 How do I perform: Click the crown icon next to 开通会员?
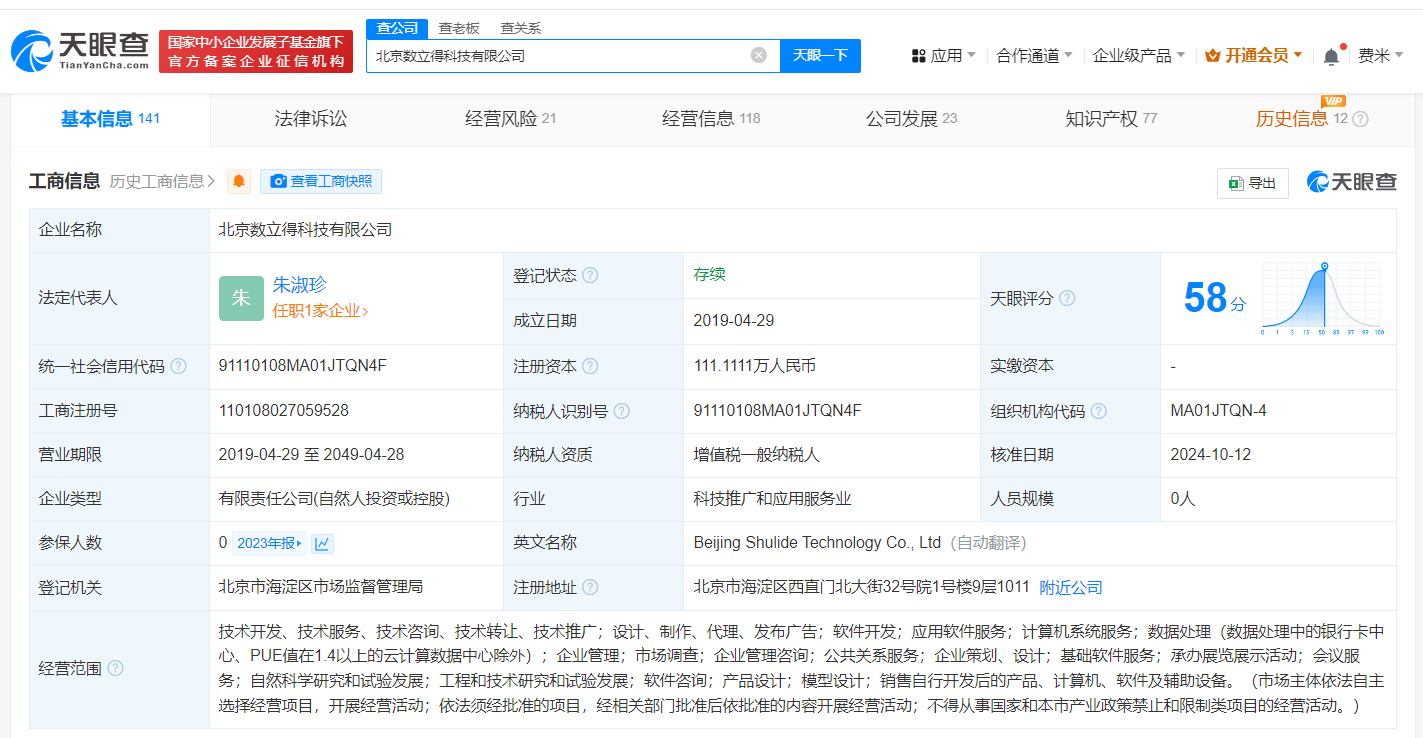[1213, 55]
